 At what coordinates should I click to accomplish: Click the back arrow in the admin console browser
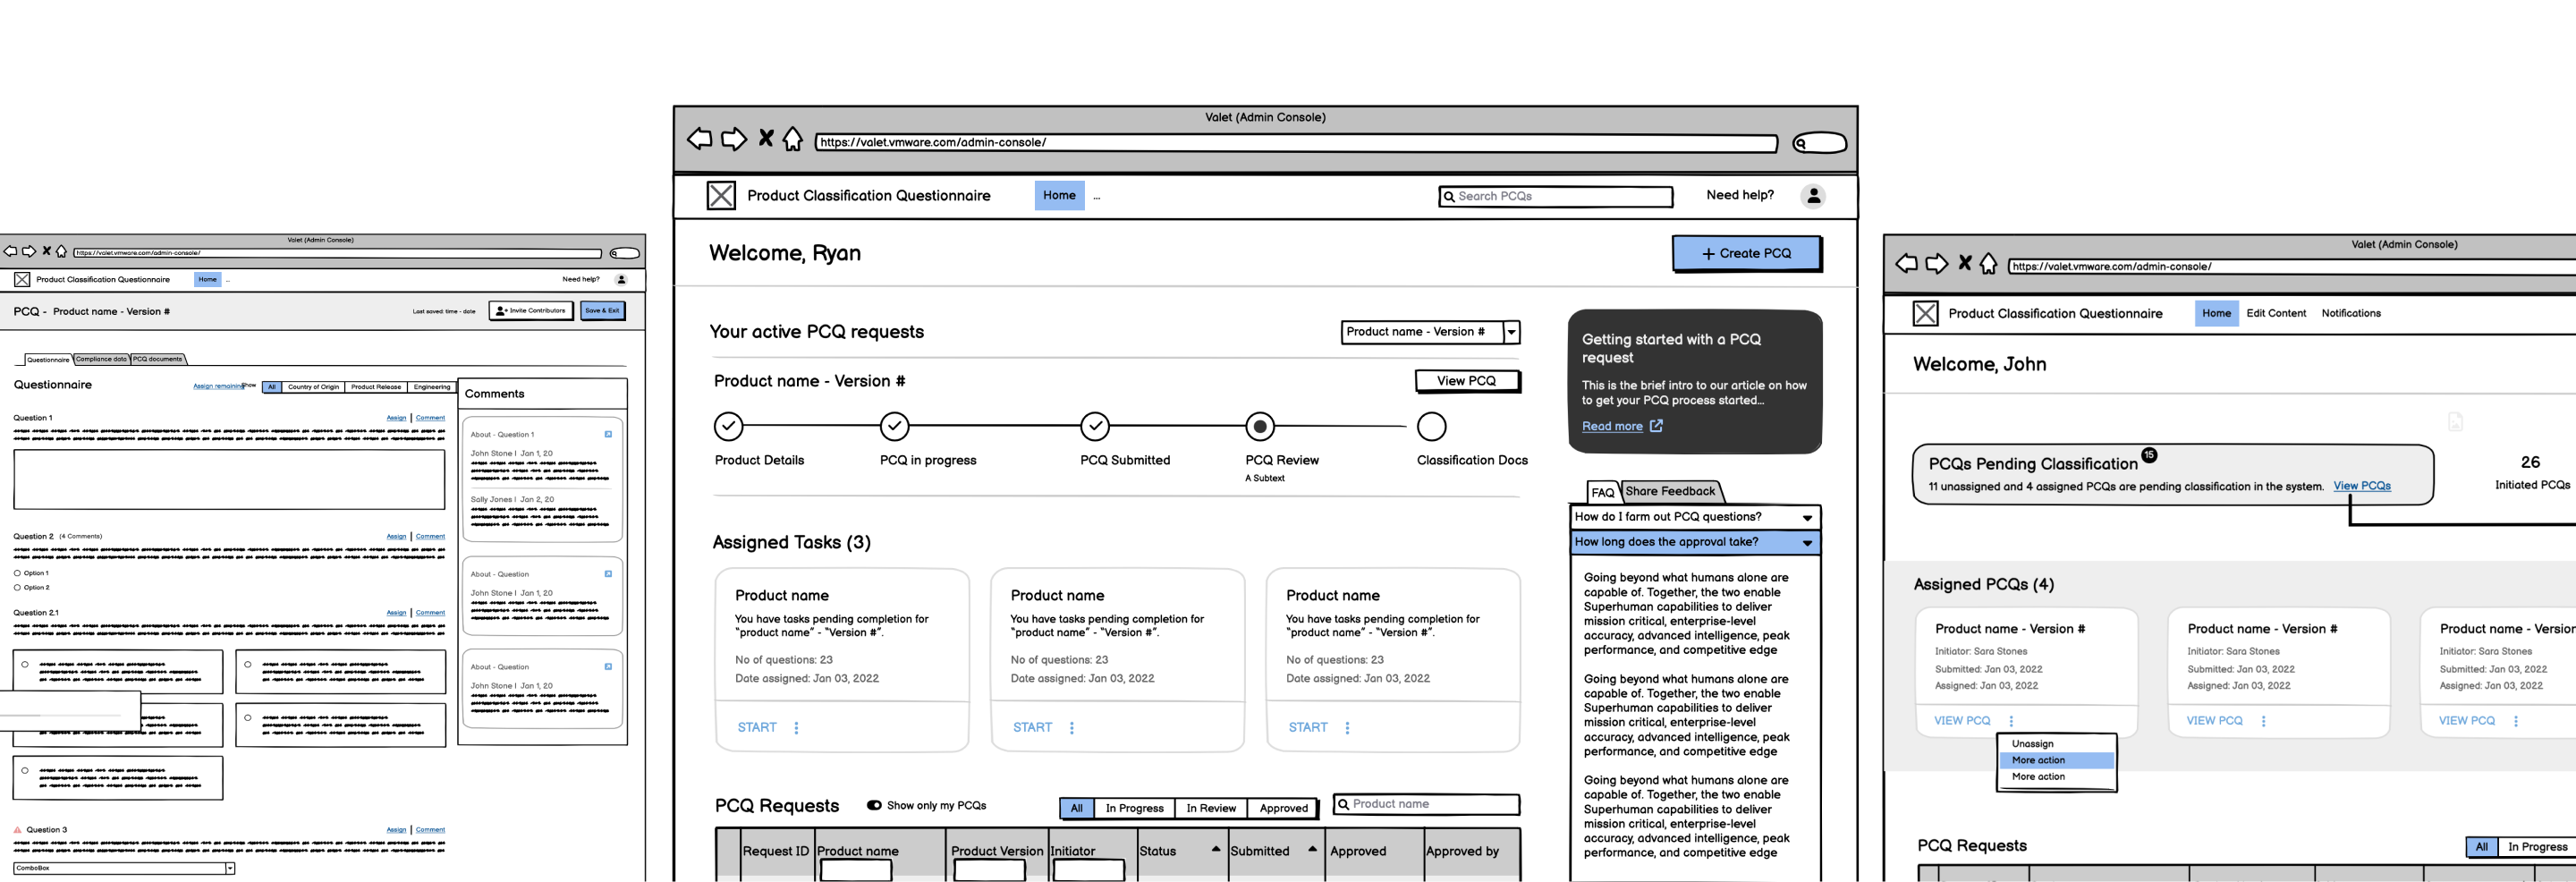tap(699, 139)
